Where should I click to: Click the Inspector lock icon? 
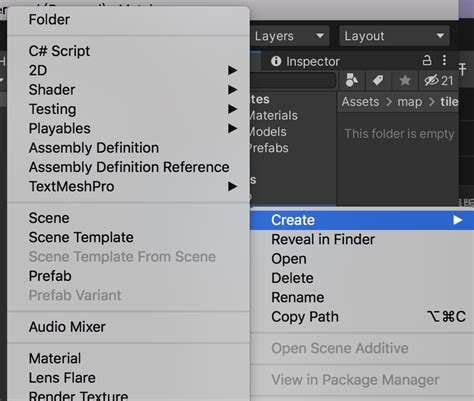click(x=427, y=60)
